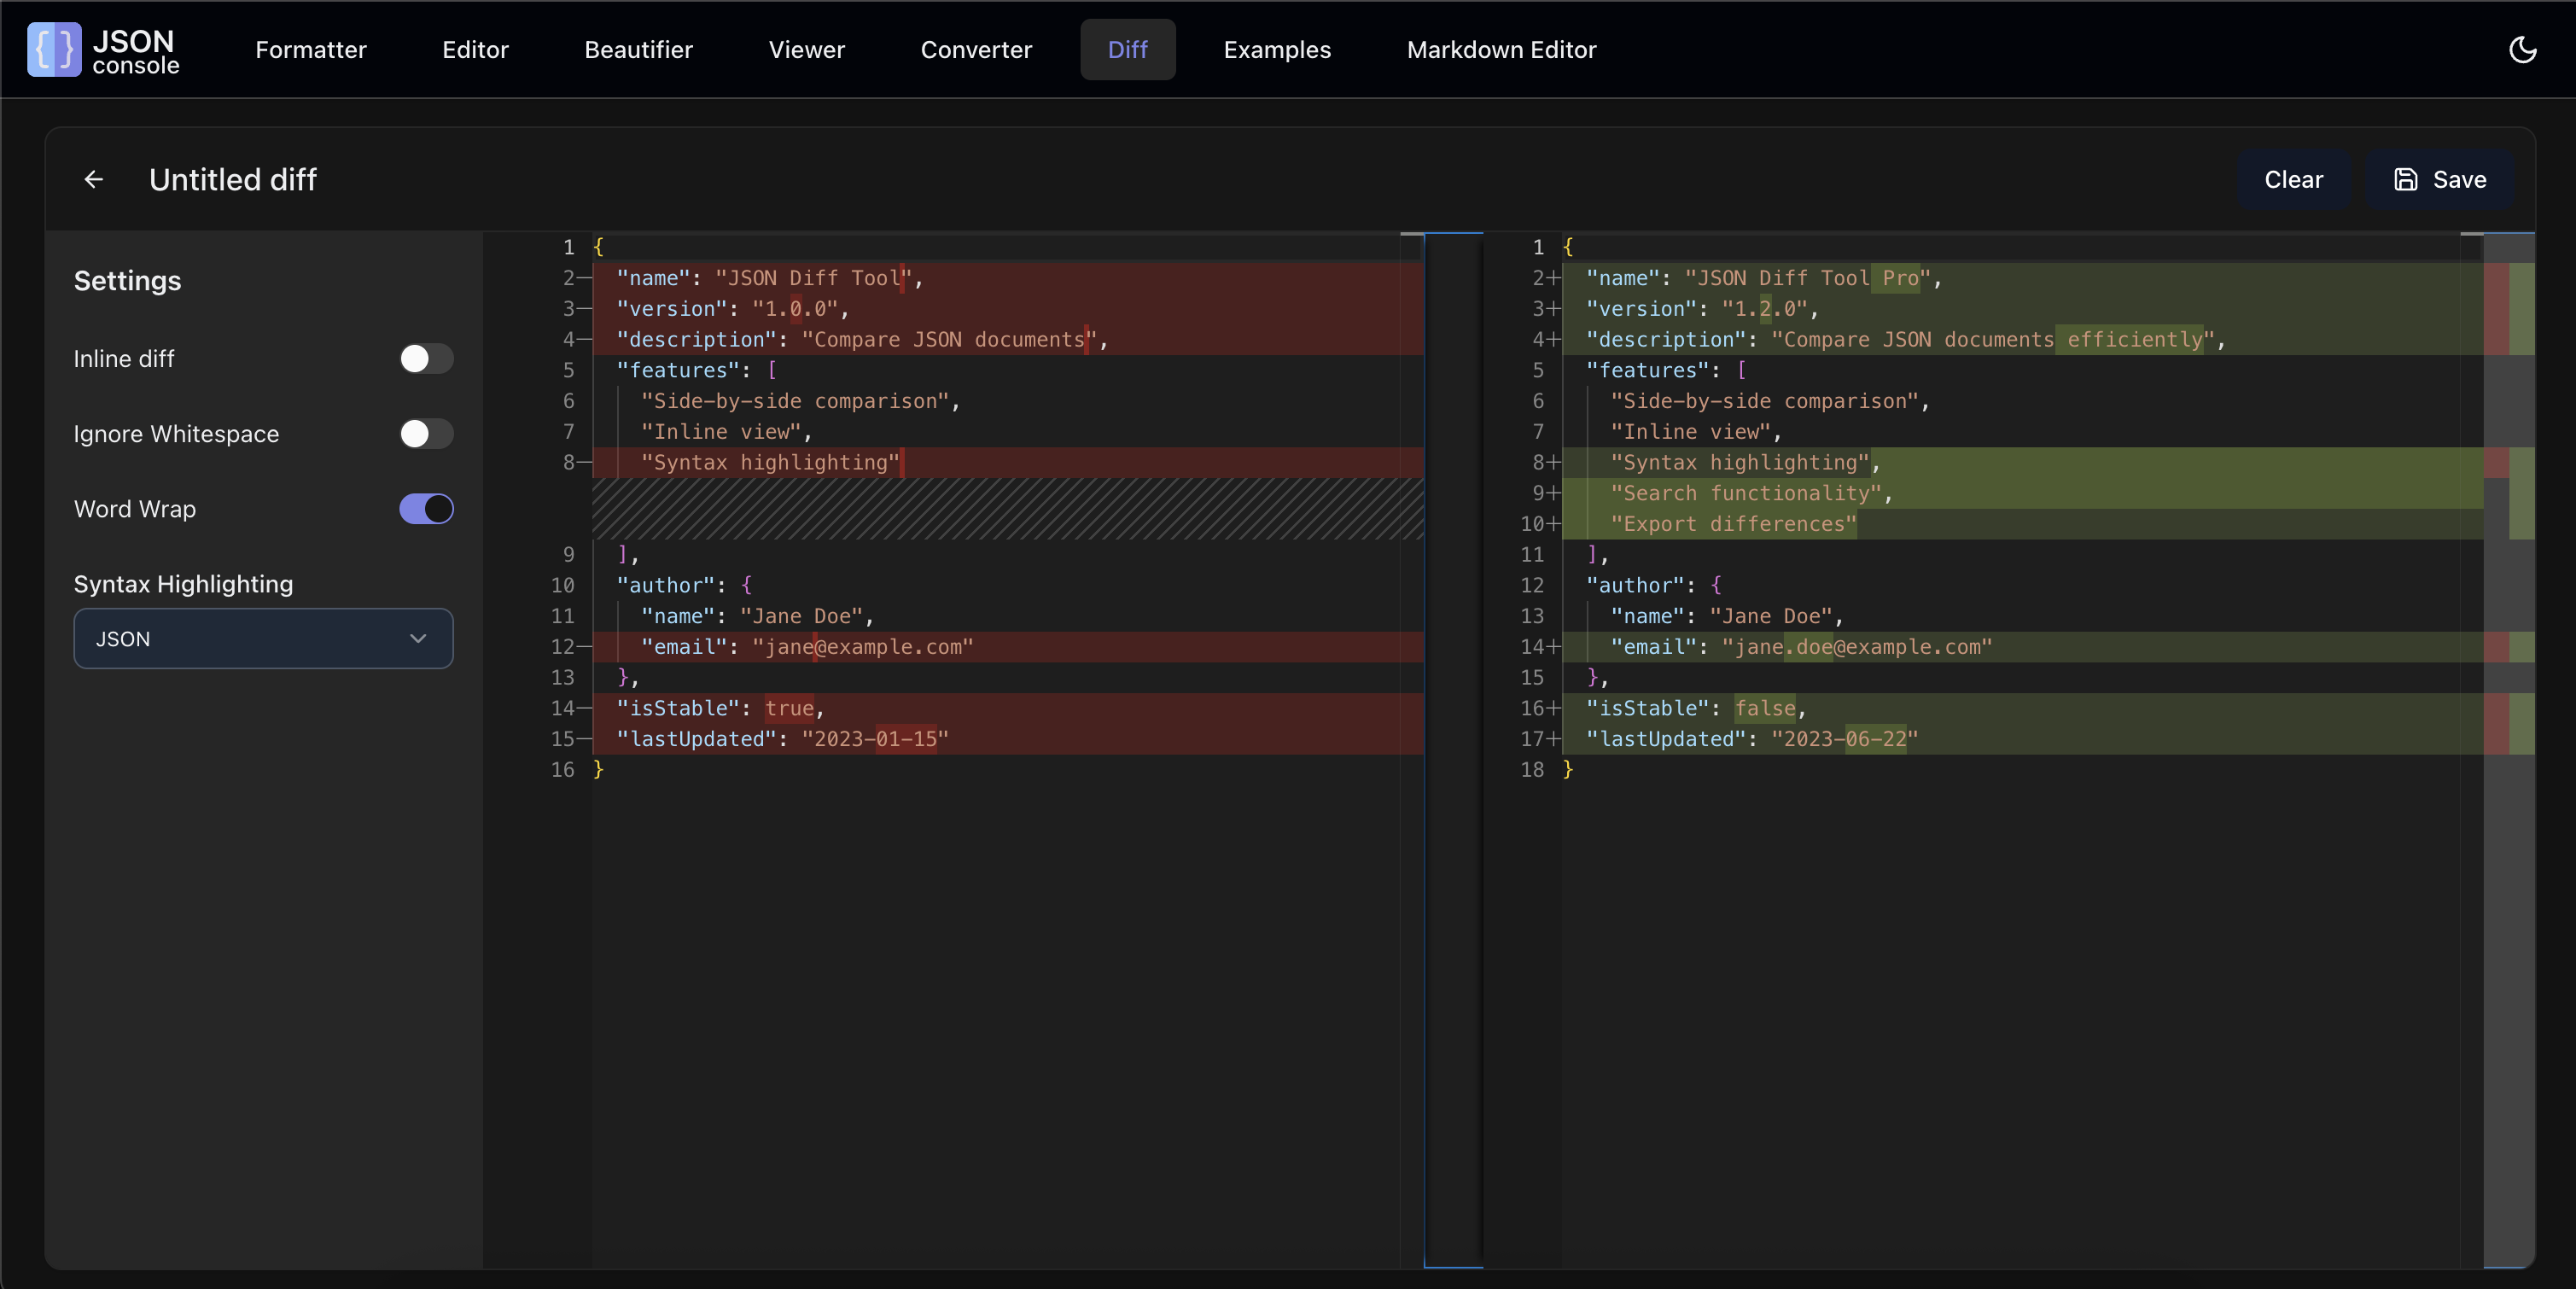Open the Formatter tab
Image resolution: width=2576 pixels, height=1289 pixels.
pyautogui.click(x=311, y=49)
